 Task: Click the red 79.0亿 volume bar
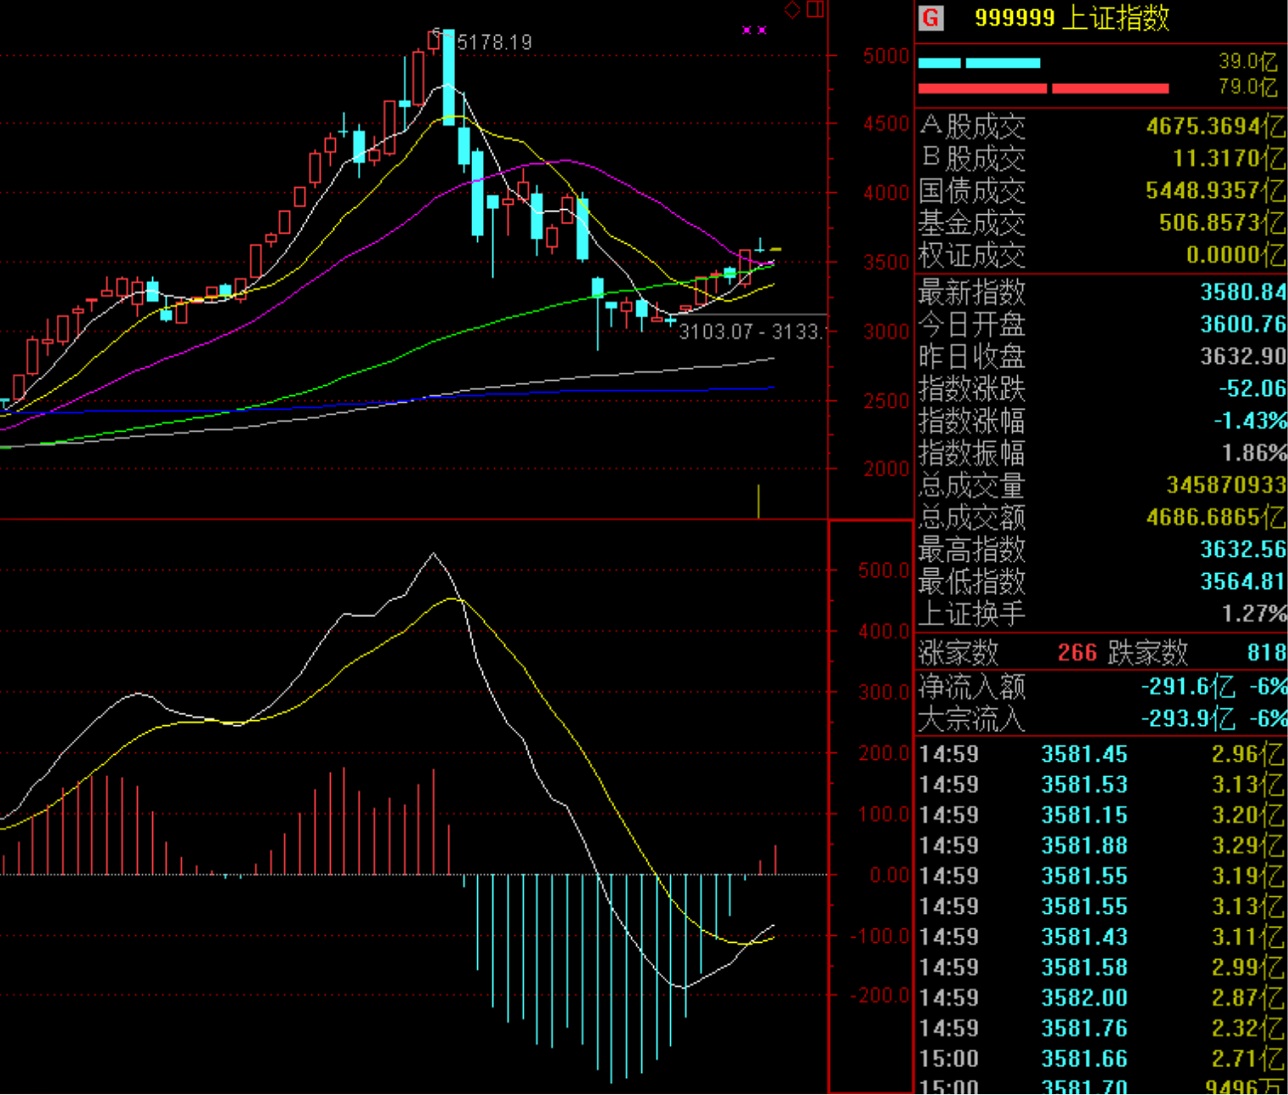pyautogui.click(x=1043, y=88)
